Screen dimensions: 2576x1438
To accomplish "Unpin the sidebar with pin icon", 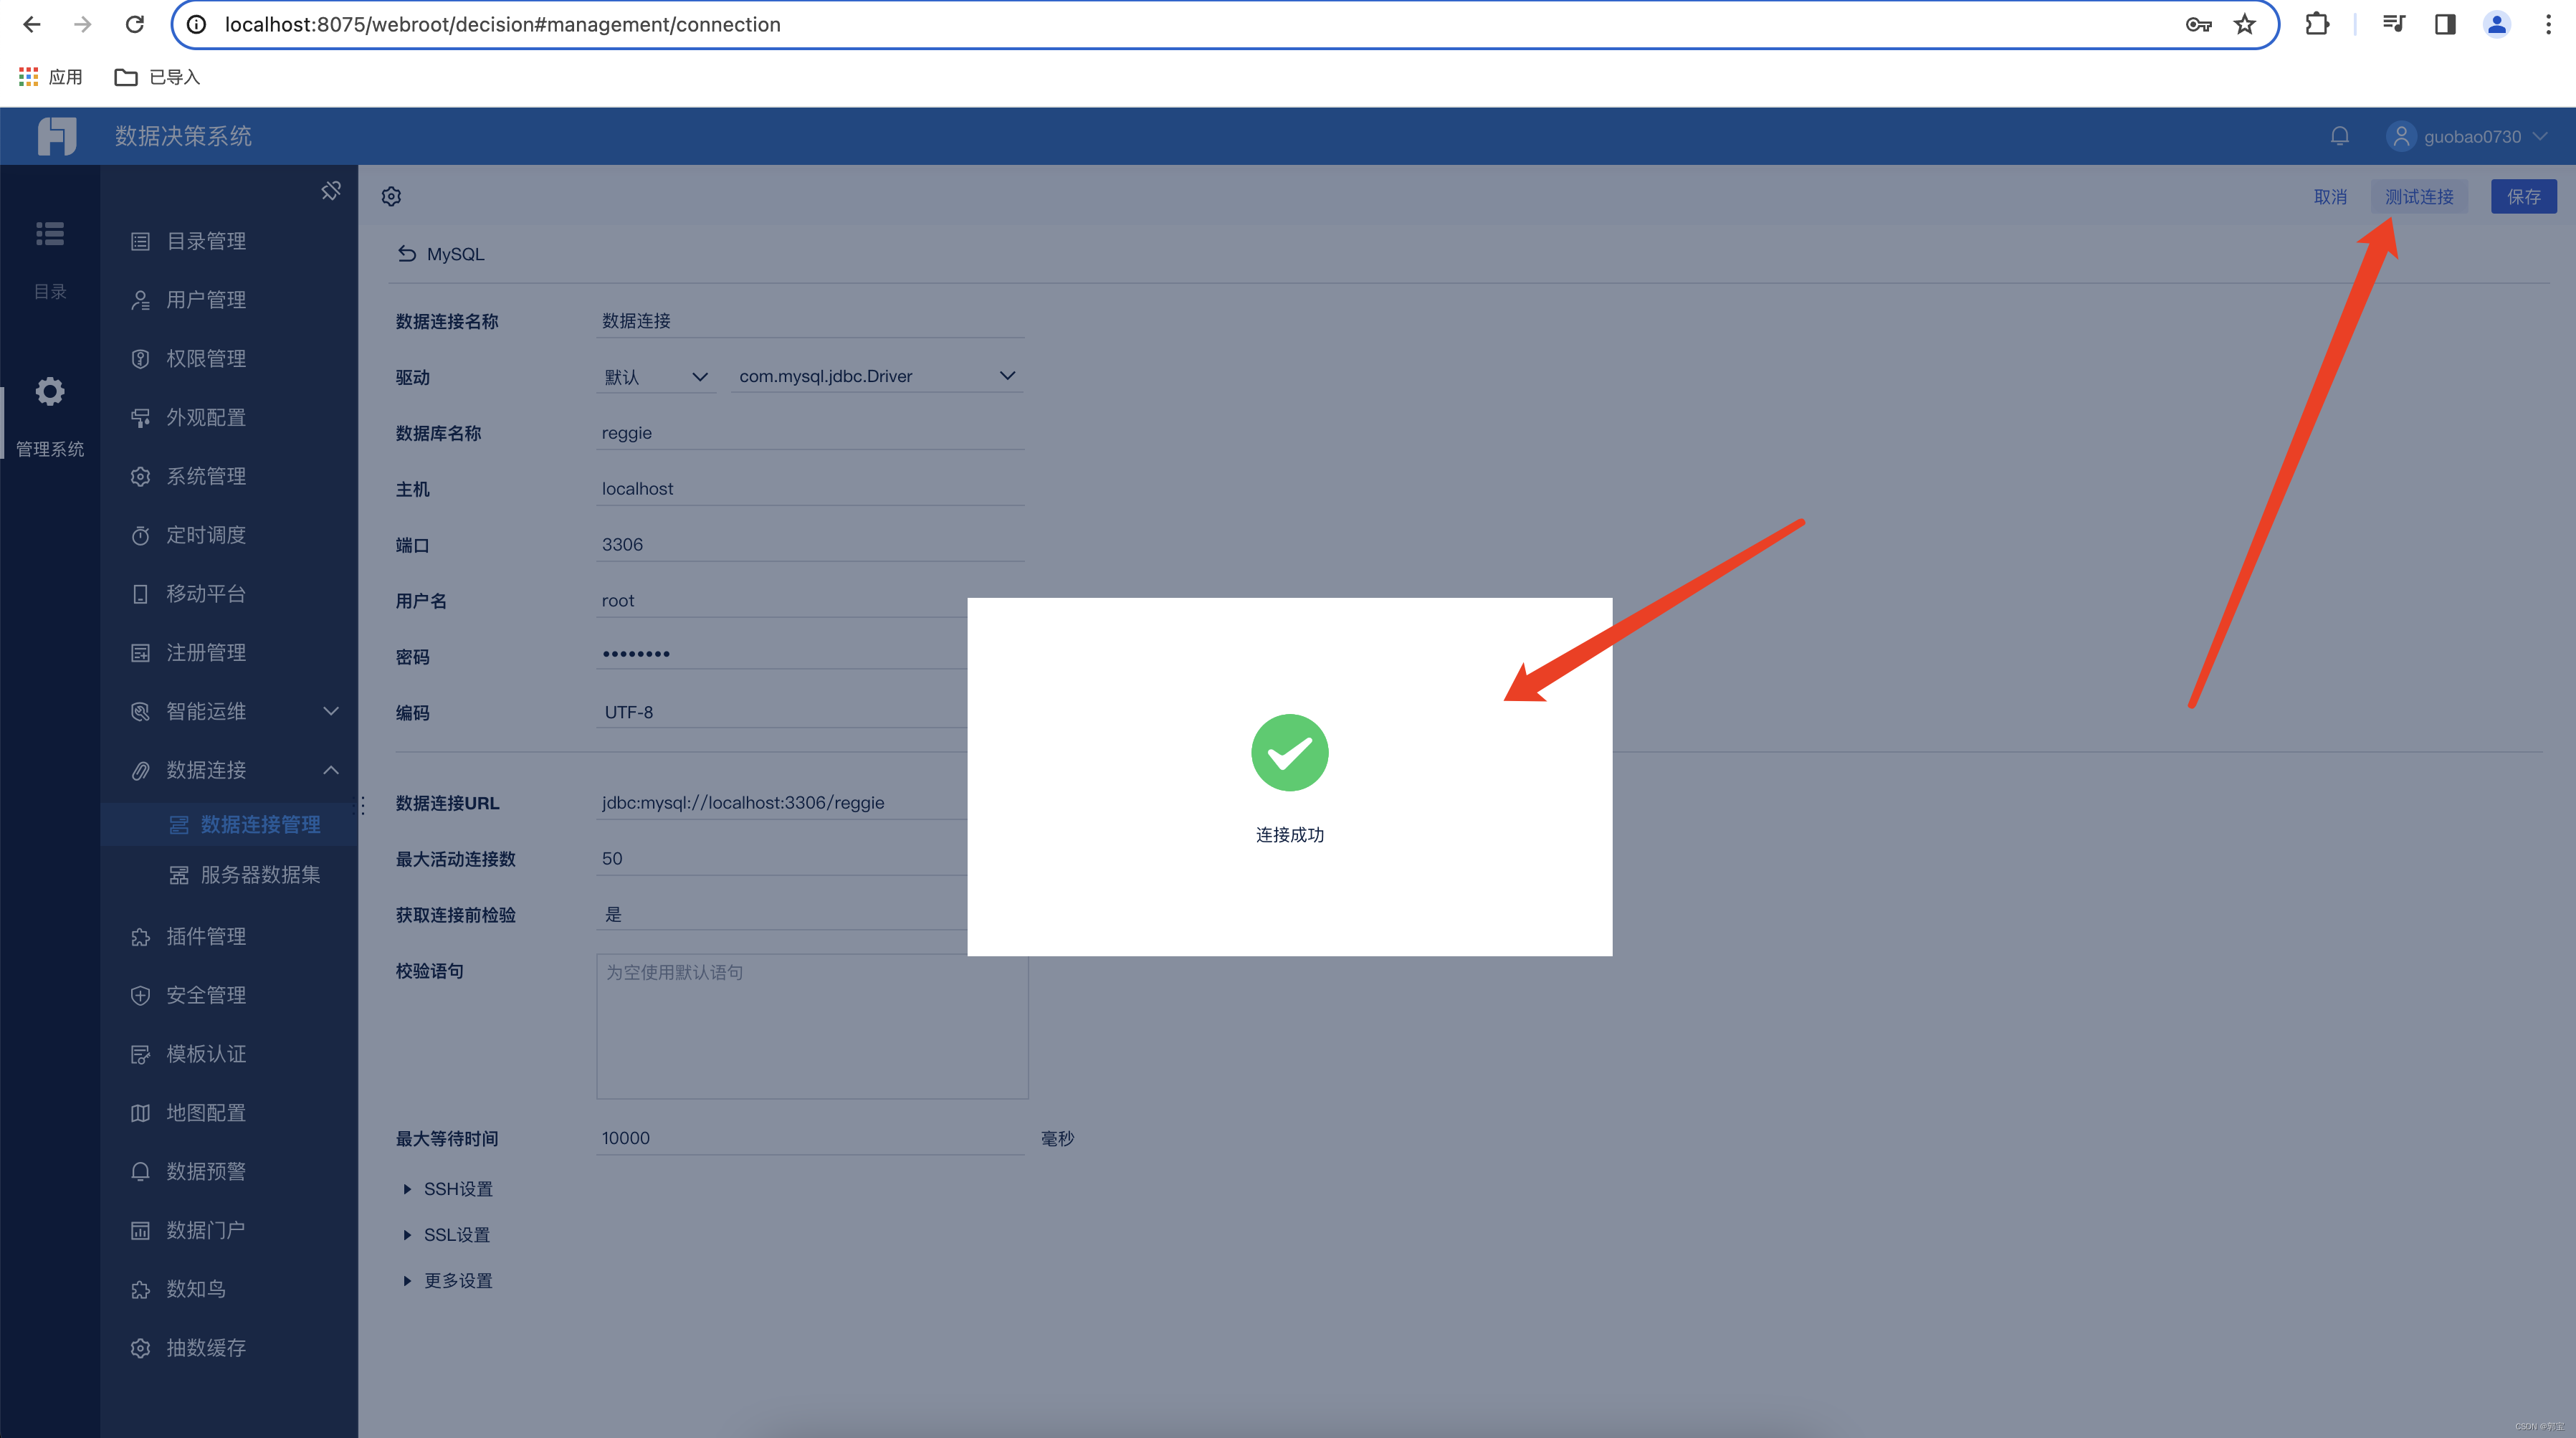I will 331,190.
